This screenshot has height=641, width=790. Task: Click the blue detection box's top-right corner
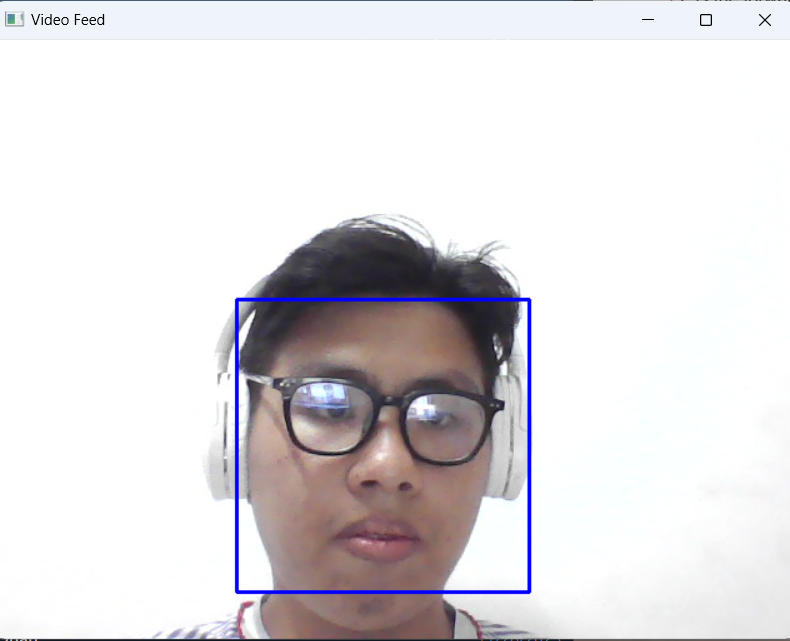tap(529, 300)
